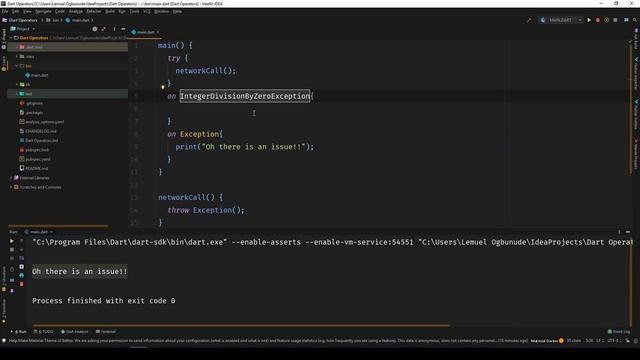Screen dimensions: 640x360
Task: Open the Help menu
Action: pos(177,11)
